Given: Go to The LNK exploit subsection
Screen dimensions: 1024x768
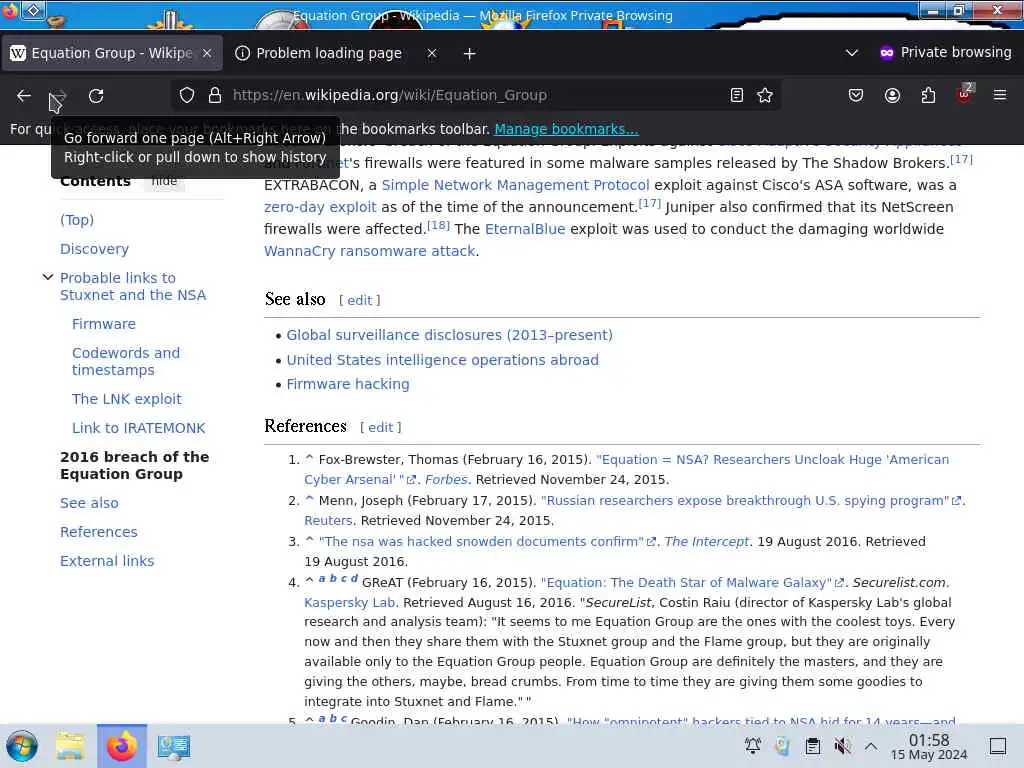Looking at the screenshot, I should click(x=127, y=399).
